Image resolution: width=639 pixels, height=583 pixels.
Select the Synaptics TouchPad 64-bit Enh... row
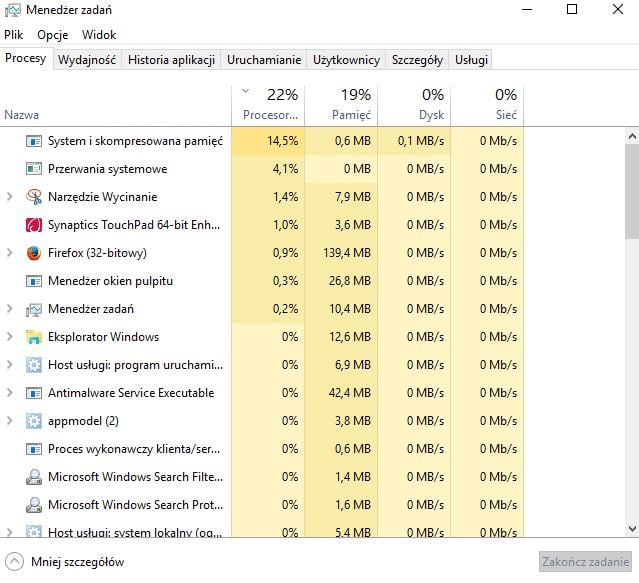pyautogui.click(x=134, y=225)
